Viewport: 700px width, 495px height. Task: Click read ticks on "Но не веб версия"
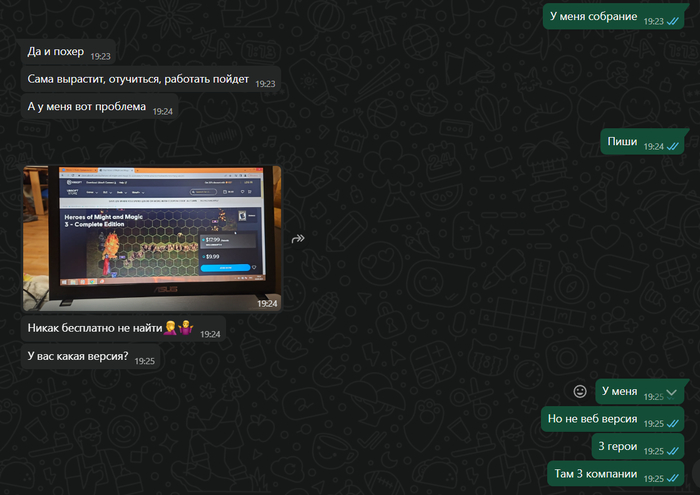(672, 422)
